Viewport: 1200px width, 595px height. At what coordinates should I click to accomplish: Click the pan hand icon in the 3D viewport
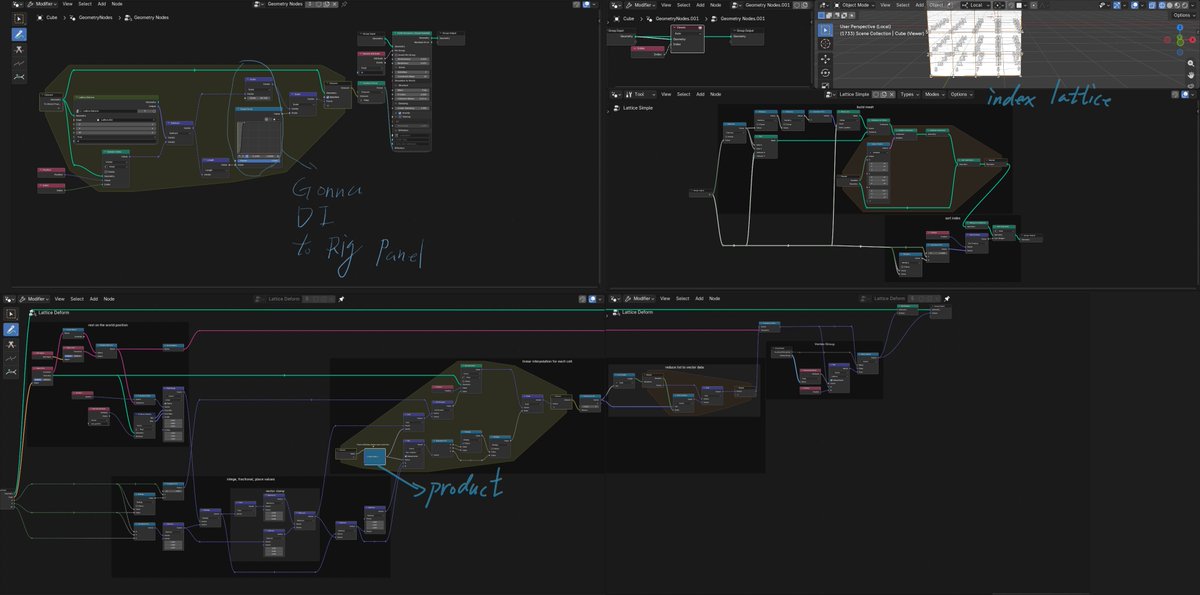[x=1191, y=76]
